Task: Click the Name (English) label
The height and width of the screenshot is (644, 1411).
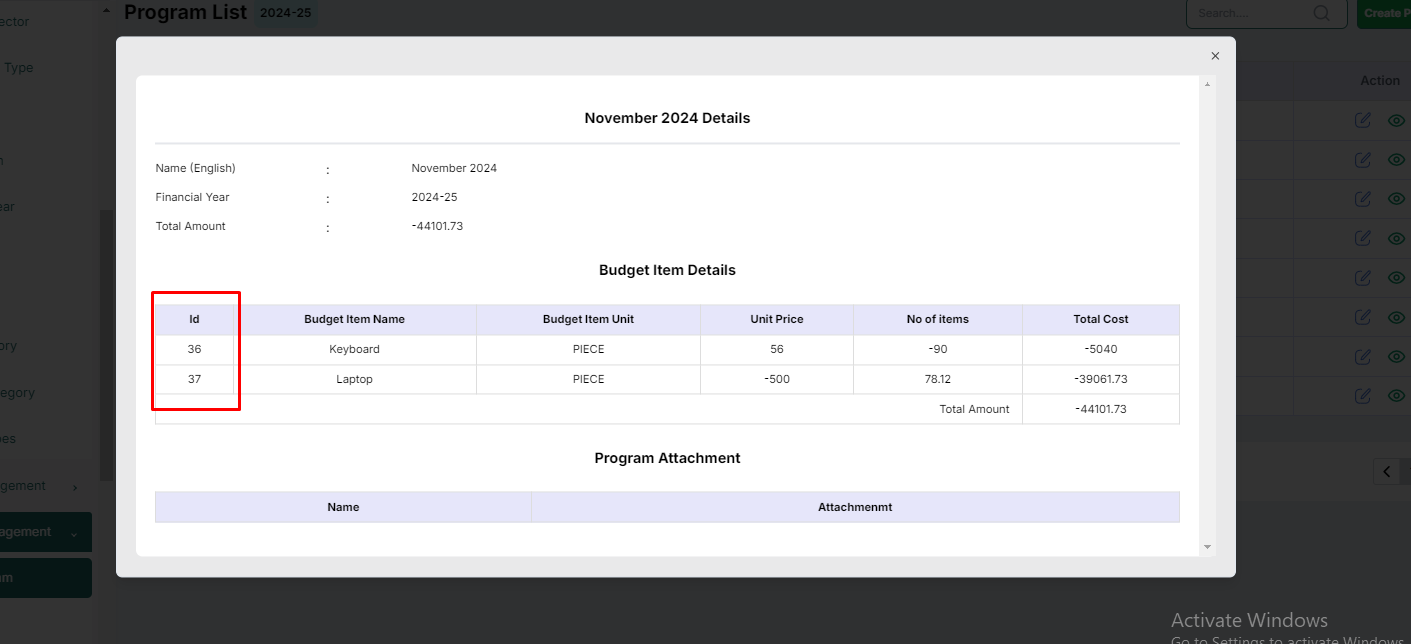Action: tap(196, 168)
